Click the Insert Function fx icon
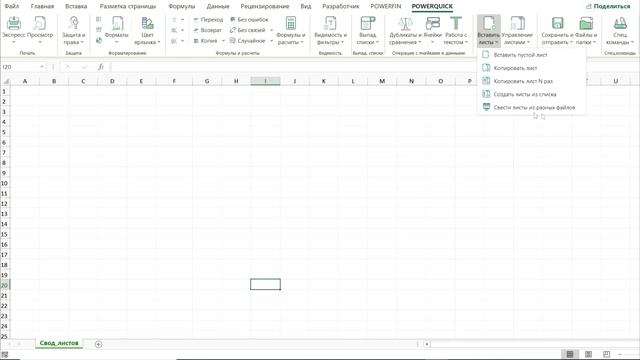The height and width of the screenshot is (360, 640). click(101, 67)
